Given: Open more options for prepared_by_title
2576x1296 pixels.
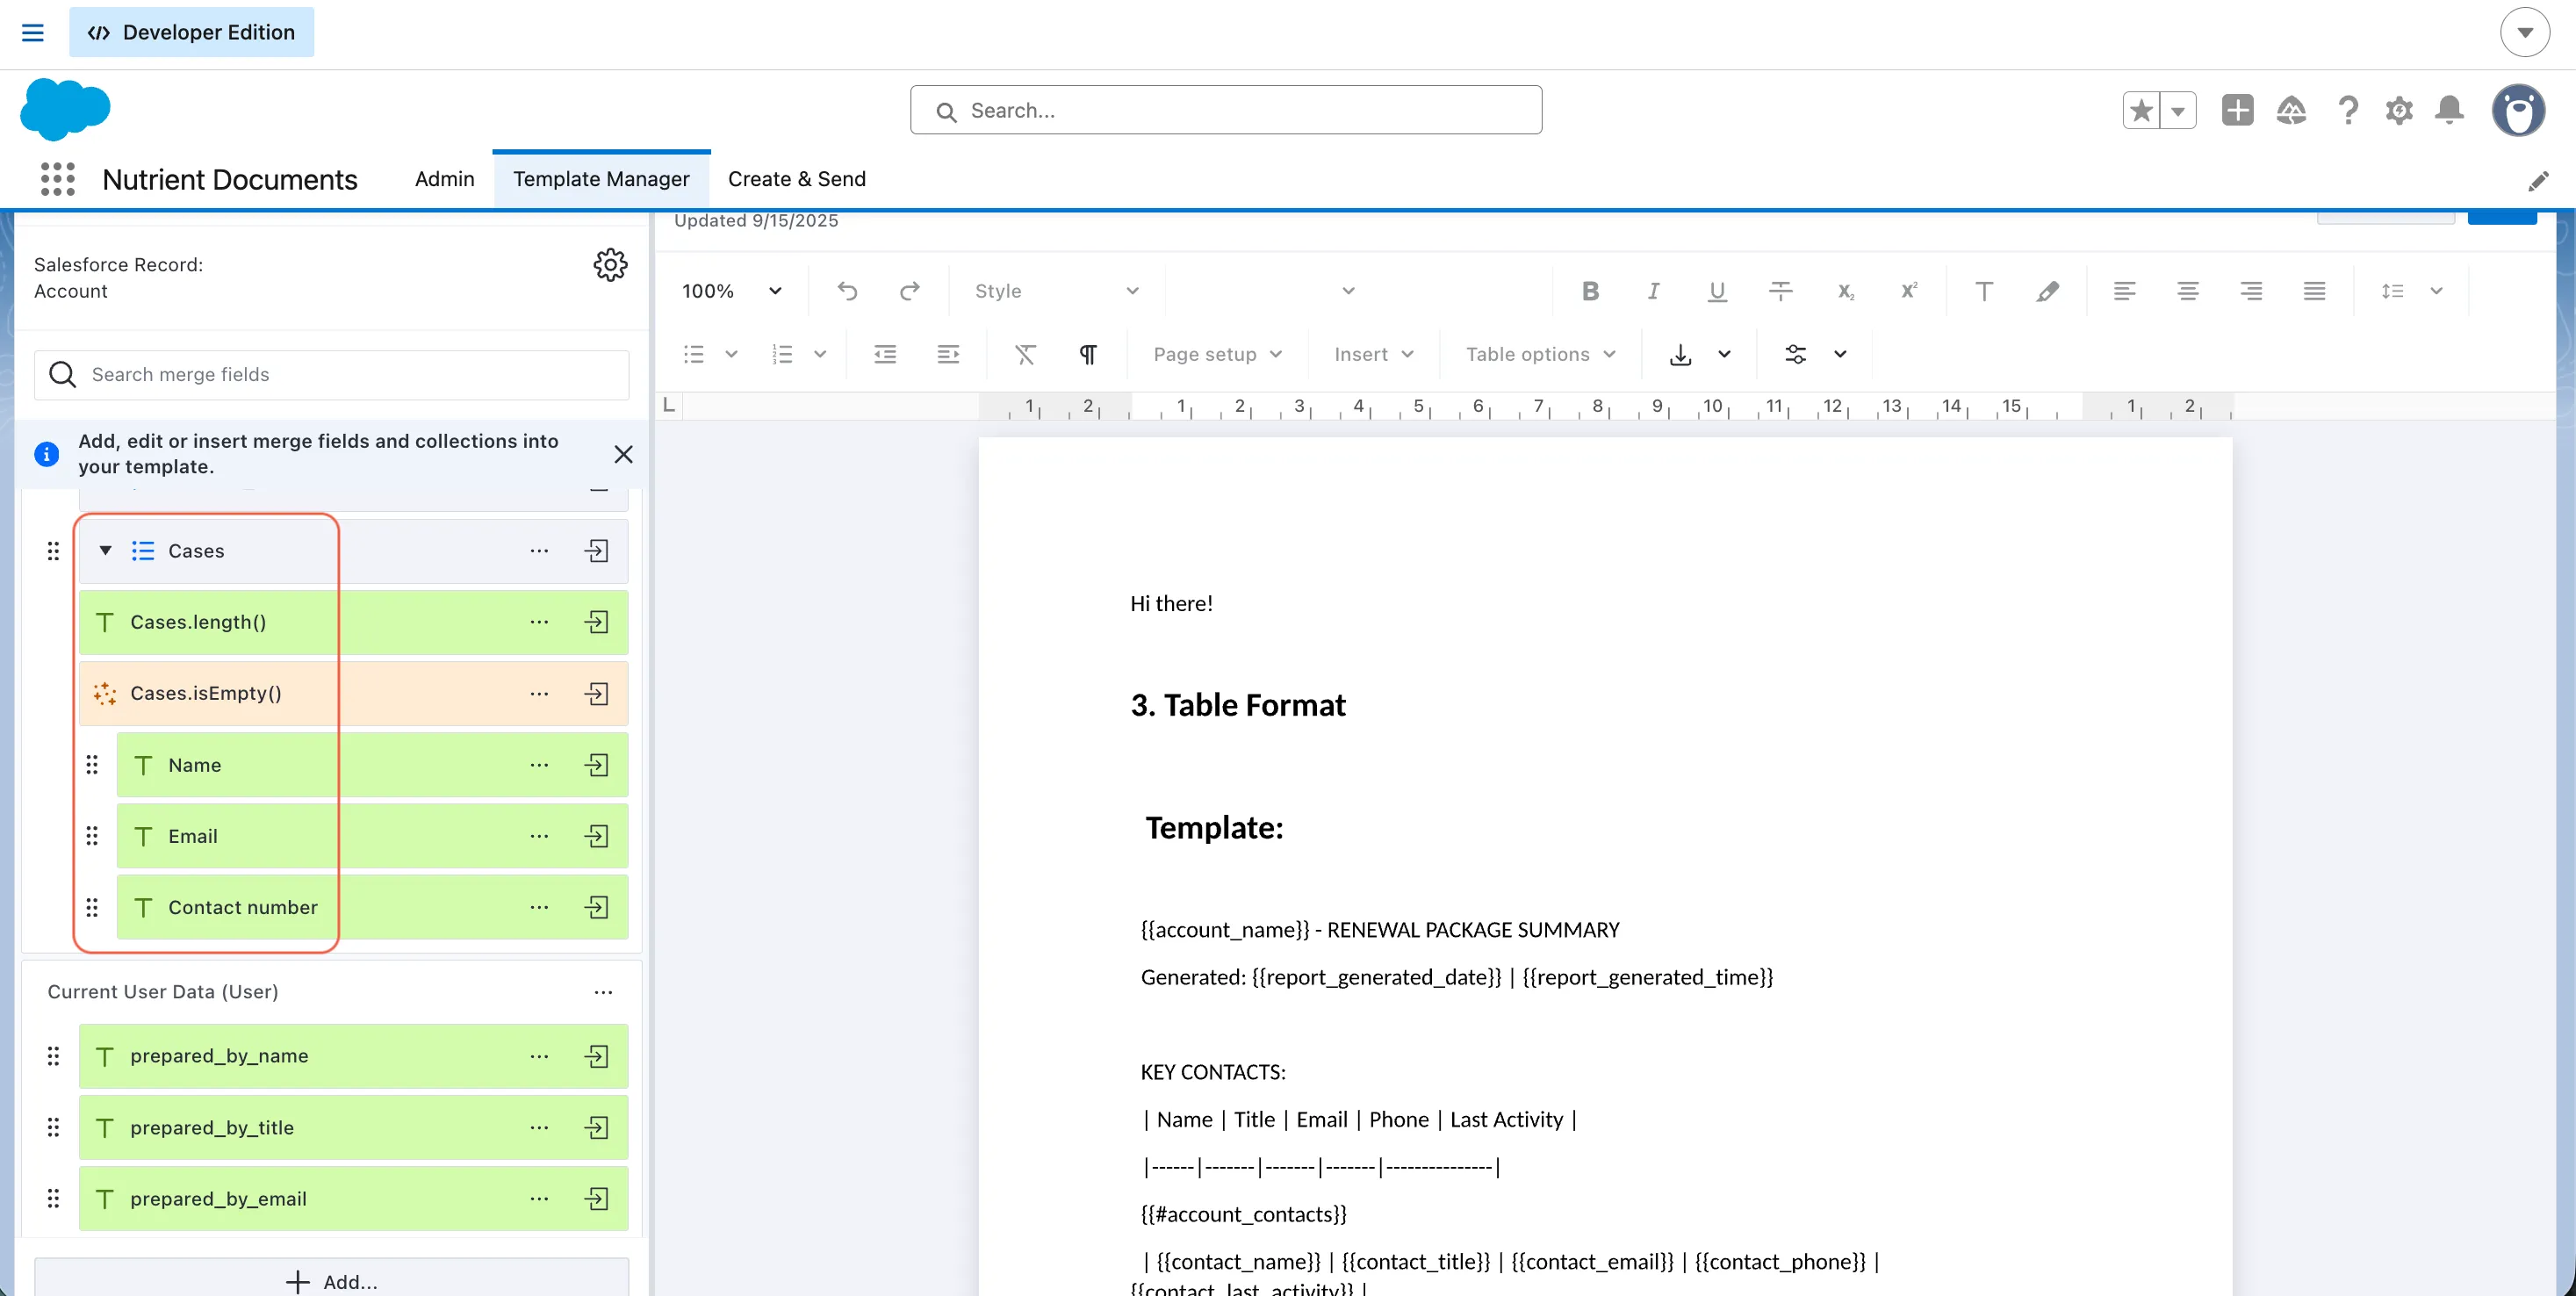Looking at the screenshot, I should (539, 1128).
